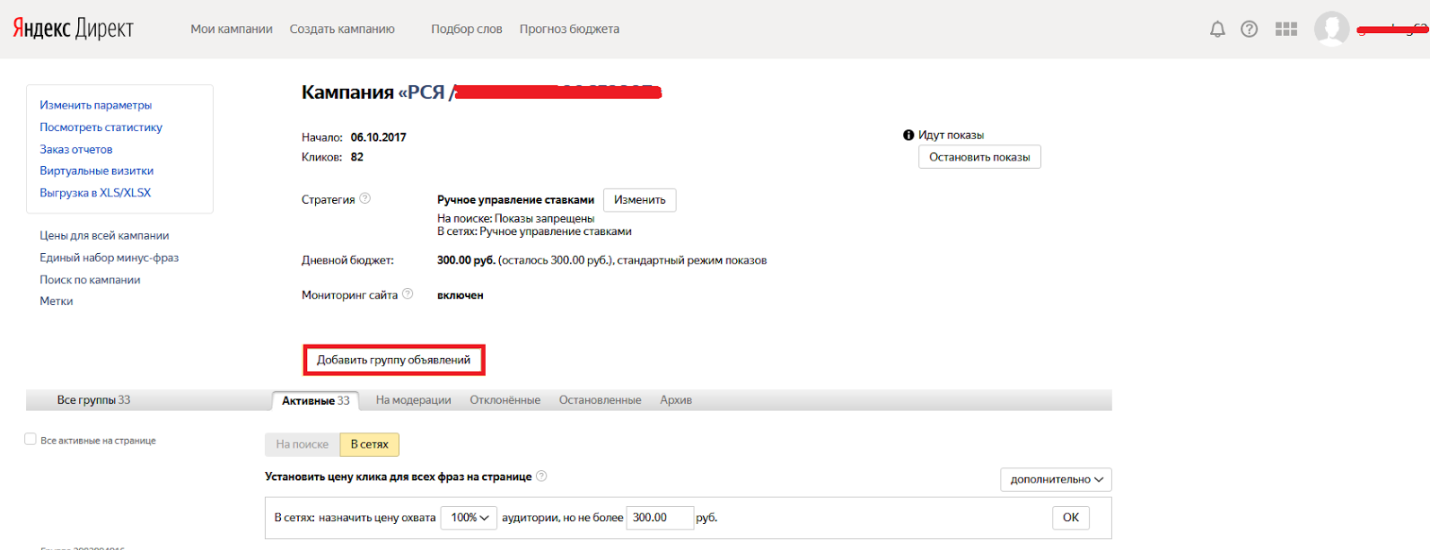Screen dimensions: 1430x550
Task: Click the включен monitoring status text
Action: [x=460, y=295]
